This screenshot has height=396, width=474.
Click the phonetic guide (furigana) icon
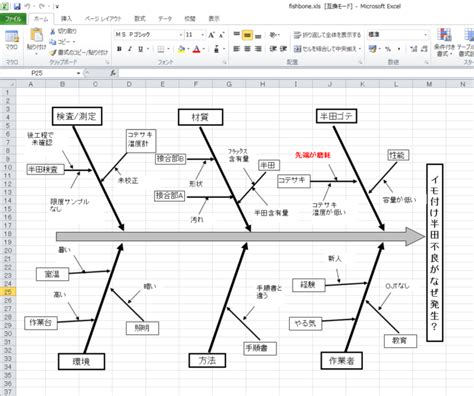point(216,49)
